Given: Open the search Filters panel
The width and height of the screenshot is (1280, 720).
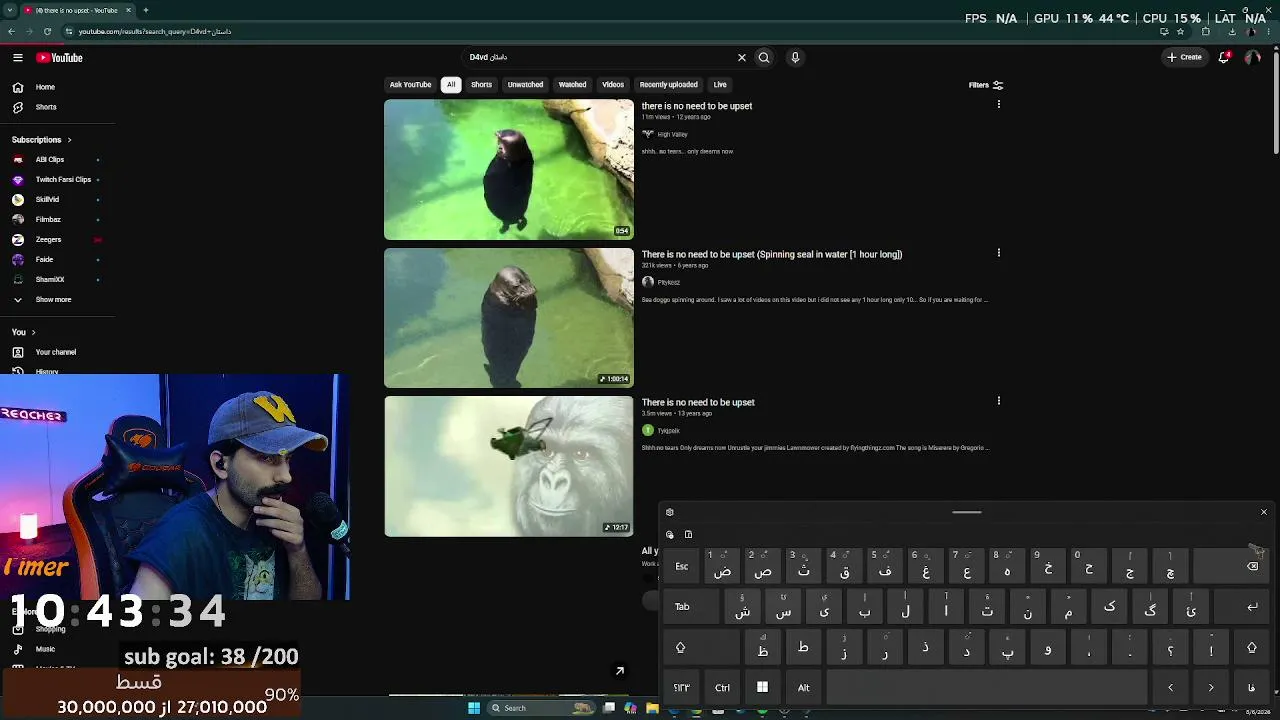Looking at the screenshot, I should (986, 85).
